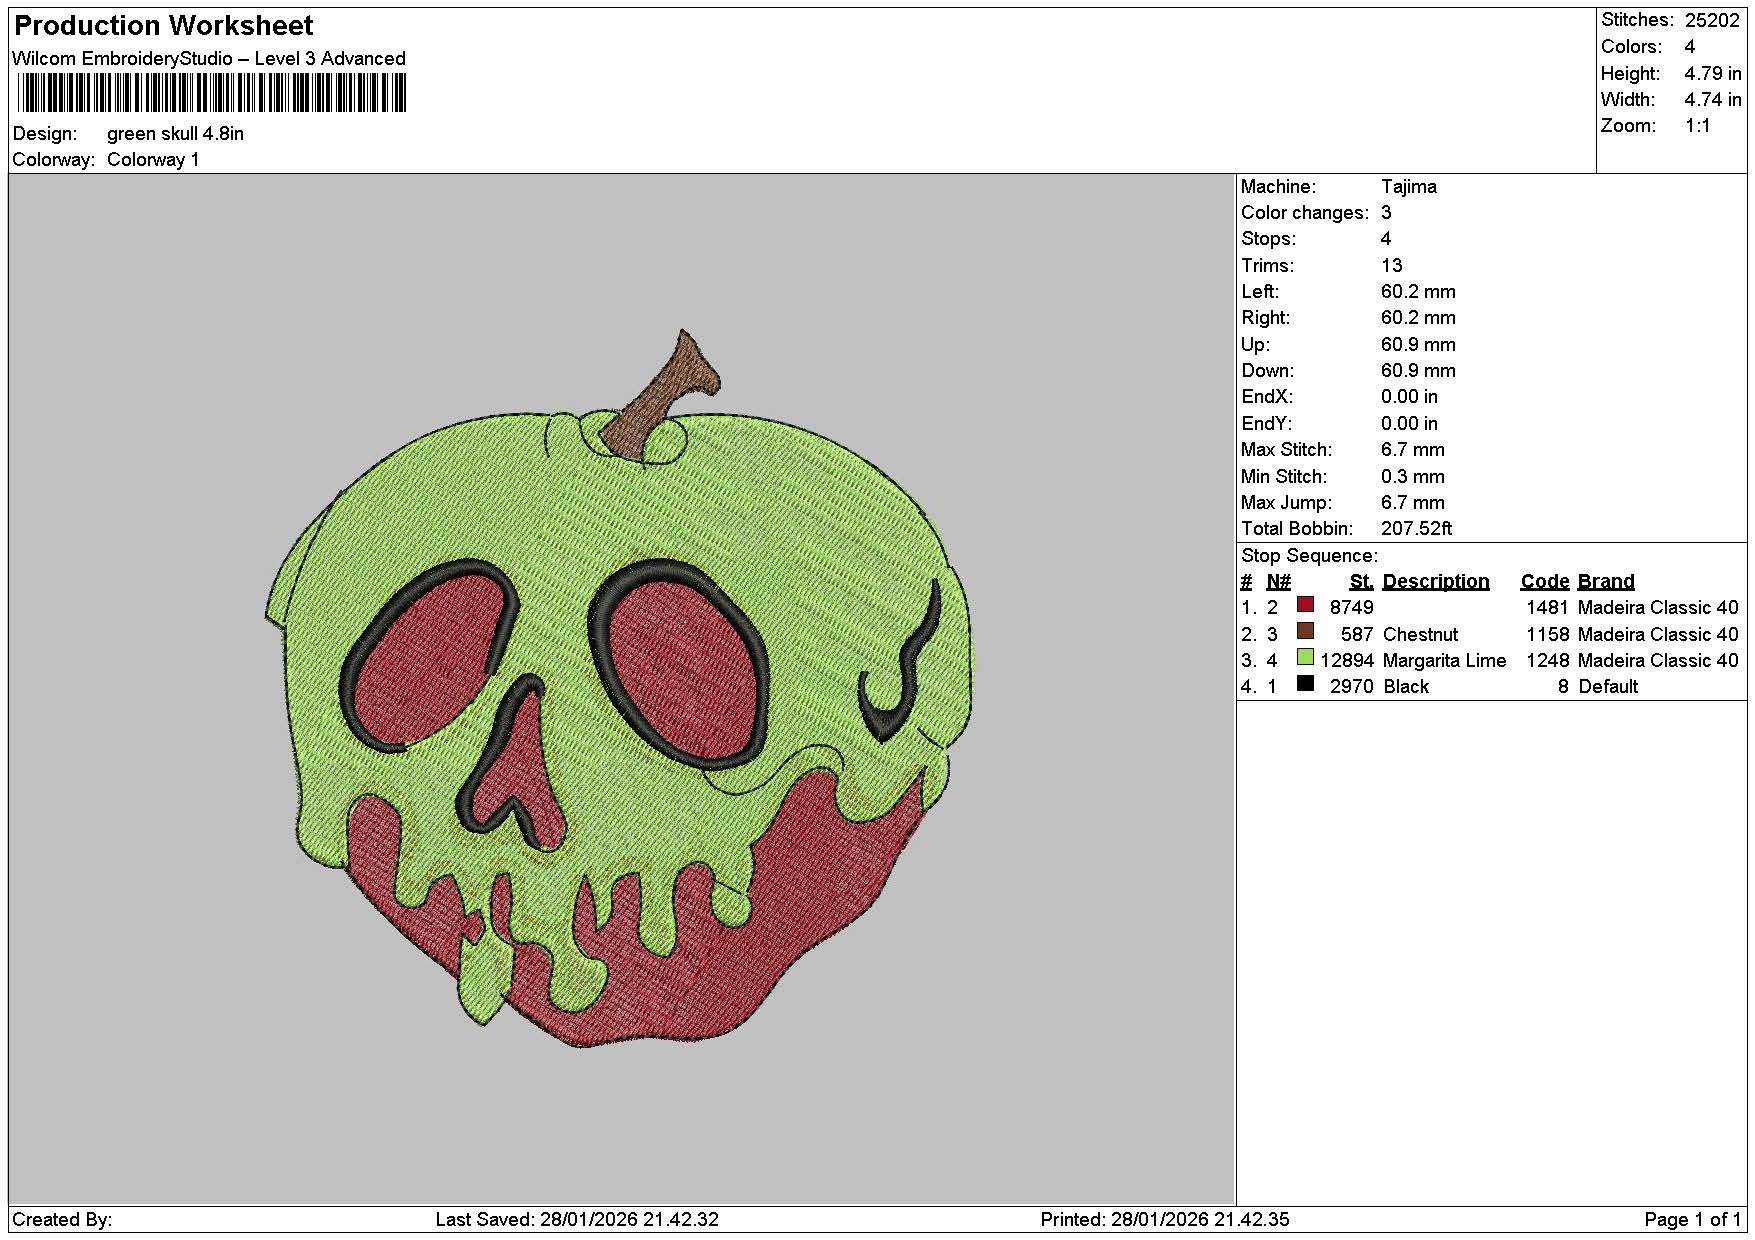The height and width of the screenshot is (1240, 1755).
Task: Click the 'Chestnut' description
Action: (x=1420, y=634)
